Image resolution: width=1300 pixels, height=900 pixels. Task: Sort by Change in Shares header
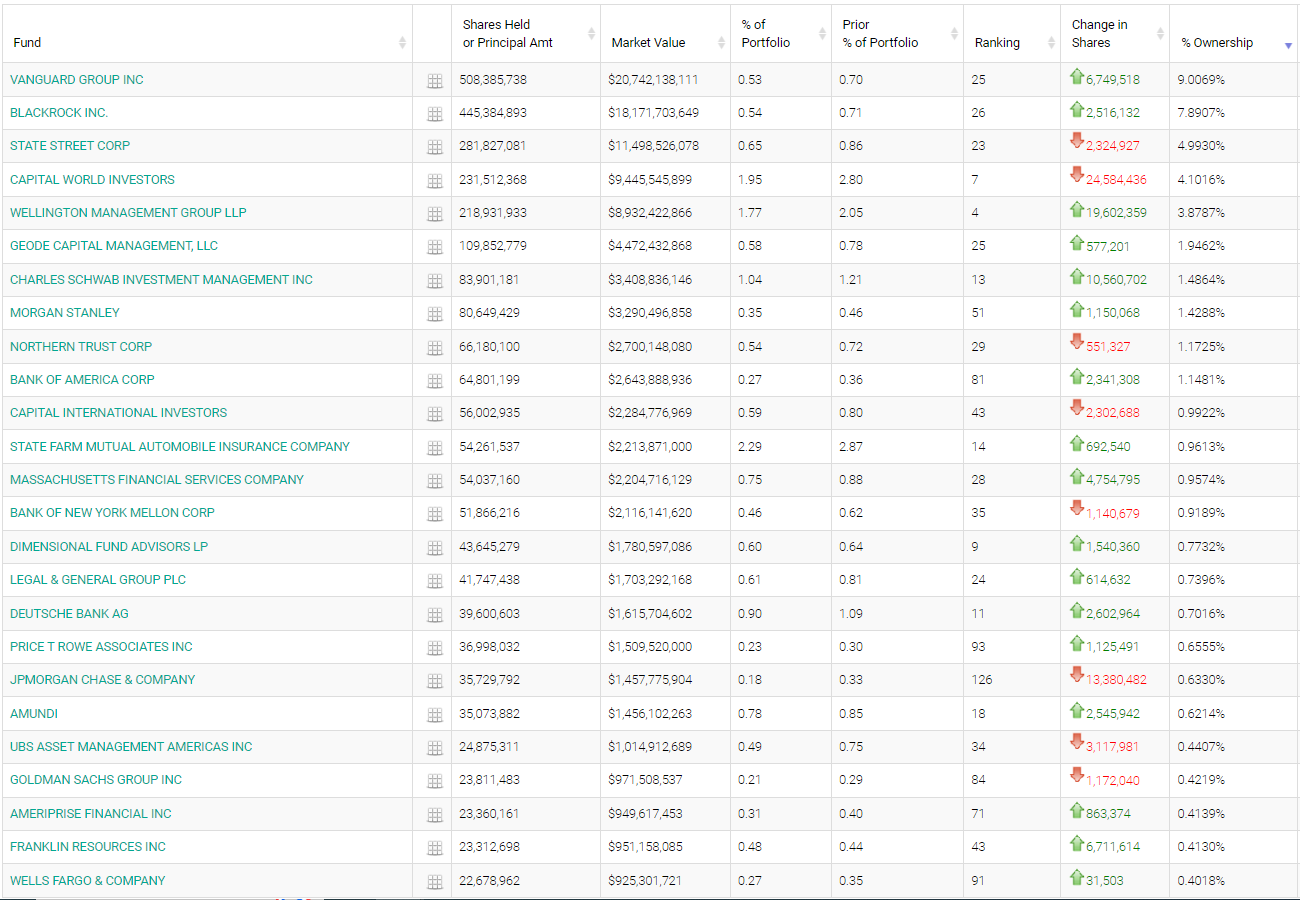click(x=1115, y=34)
